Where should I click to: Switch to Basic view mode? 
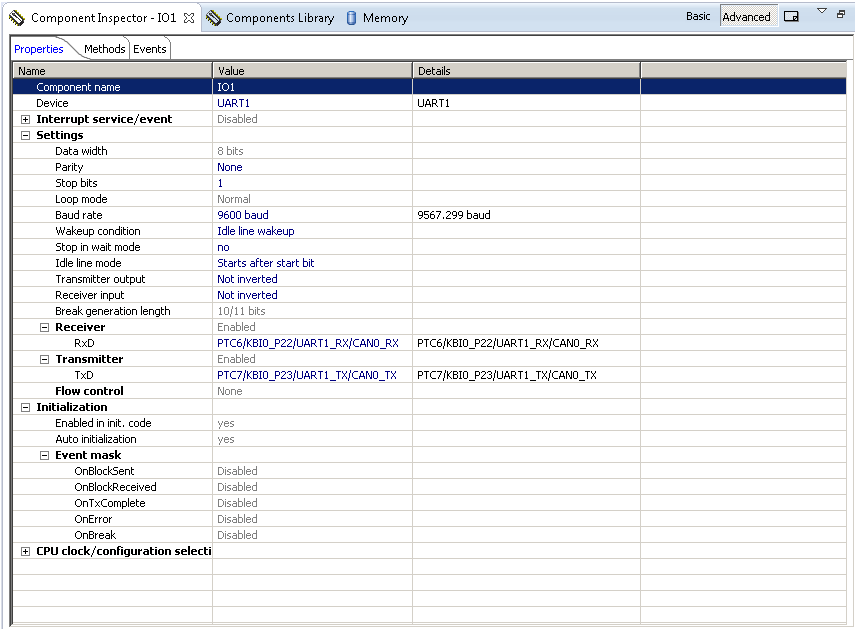pyautogui.click(x=698, y=16)
